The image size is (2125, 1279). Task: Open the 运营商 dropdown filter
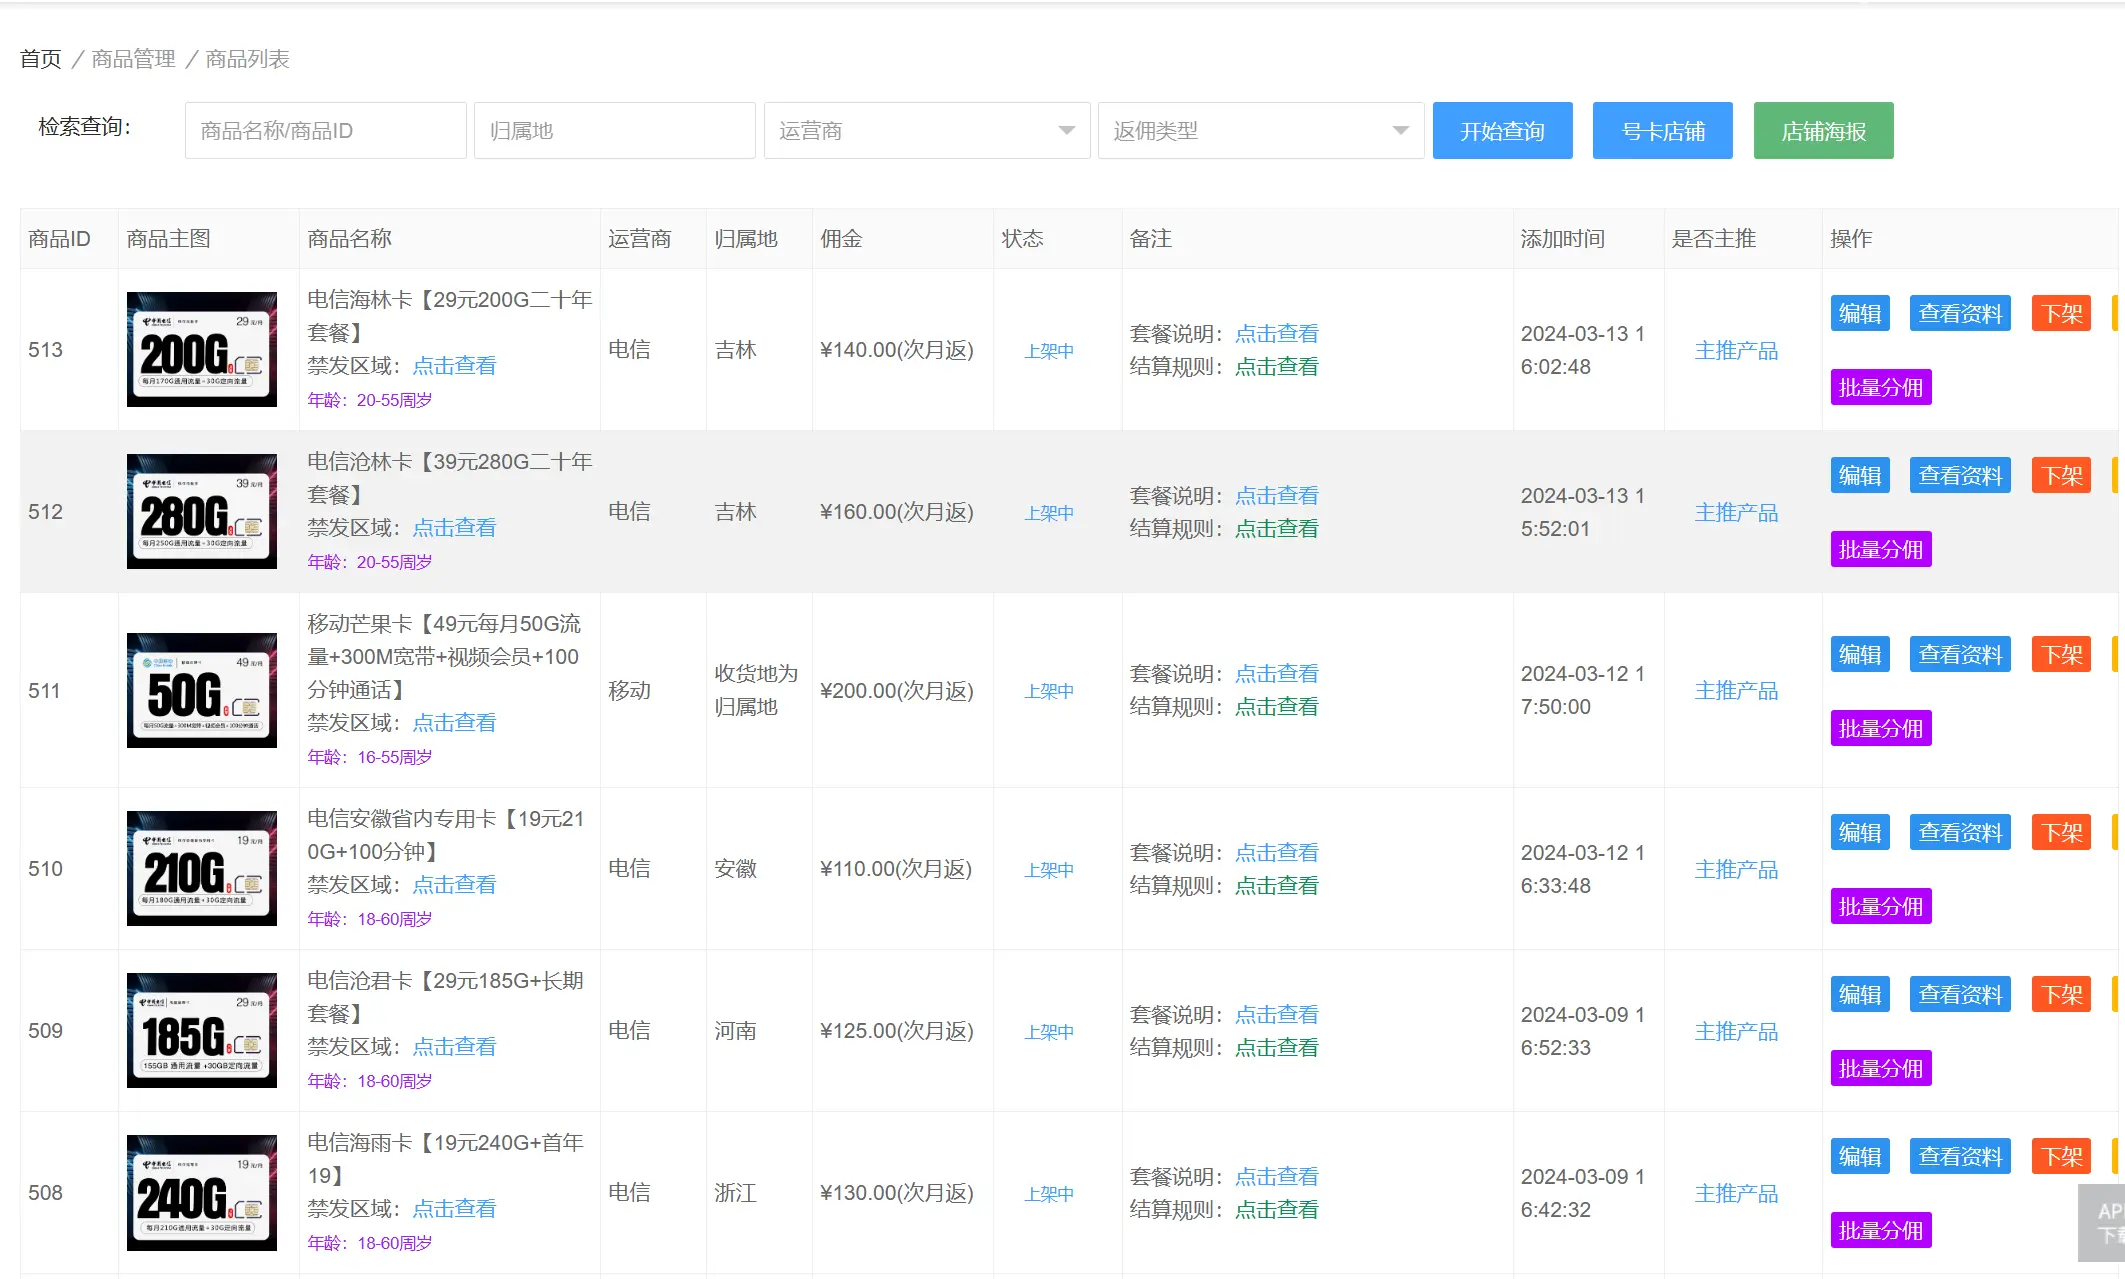pos(926,131)
